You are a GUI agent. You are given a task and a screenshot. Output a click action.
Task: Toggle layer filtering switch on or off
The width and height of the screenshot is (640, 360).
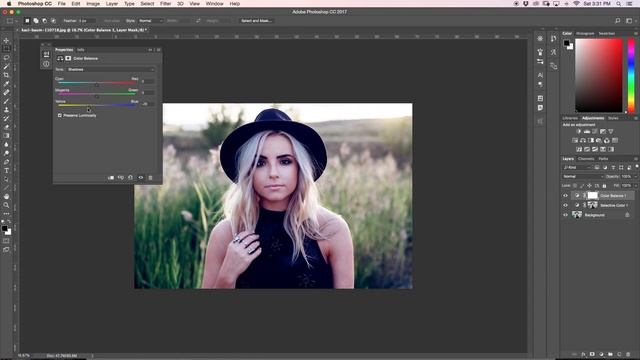636,167
